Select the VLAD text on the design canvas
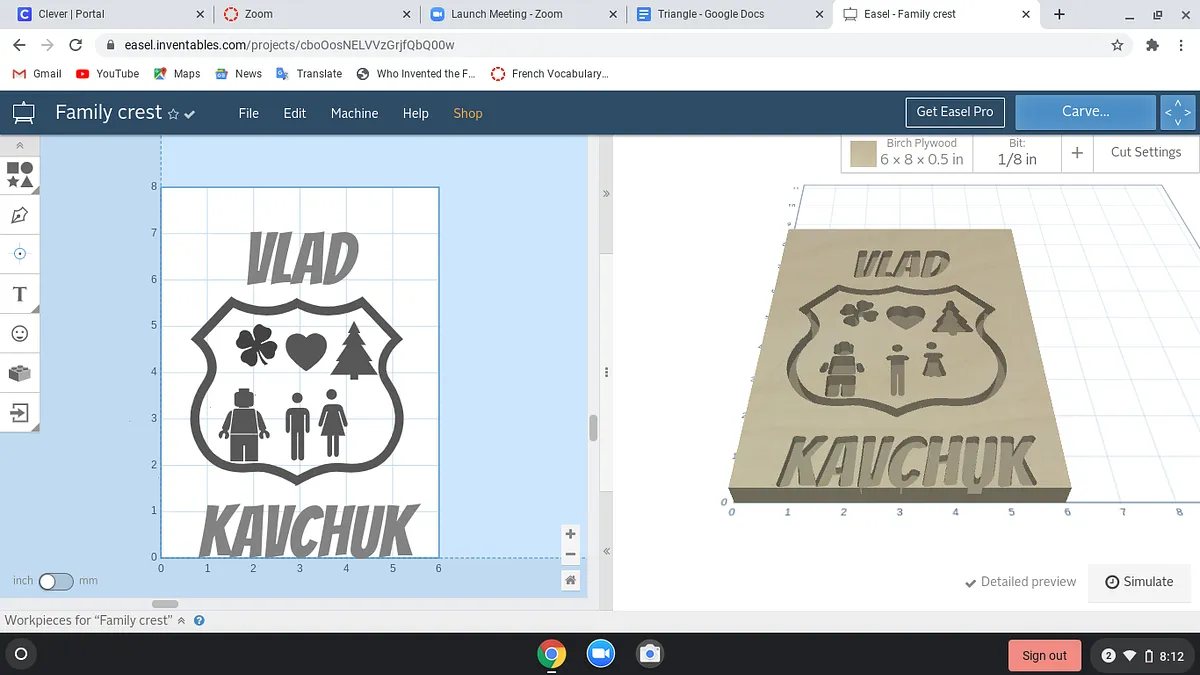This screenshot has width=1200, height=675. tap(303, 258)
